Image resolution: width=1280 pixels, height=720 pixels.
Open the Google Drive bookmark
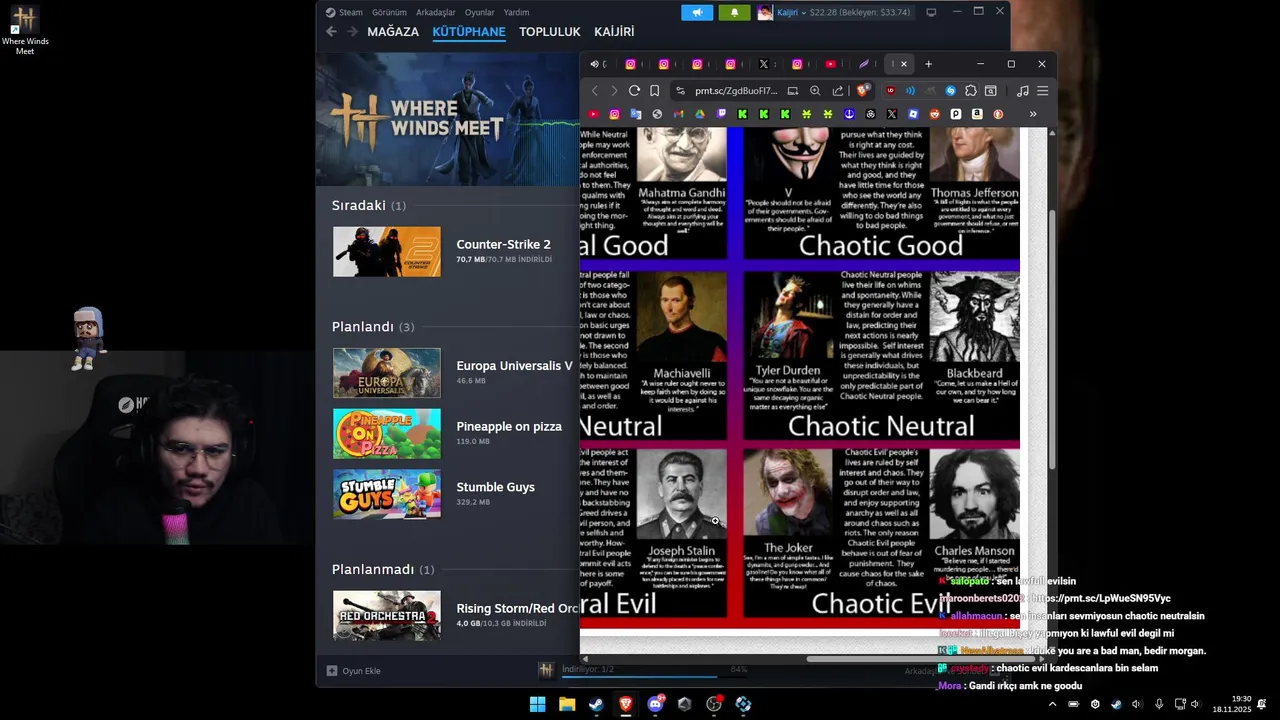pyautogui.click(x=700, y=114)
